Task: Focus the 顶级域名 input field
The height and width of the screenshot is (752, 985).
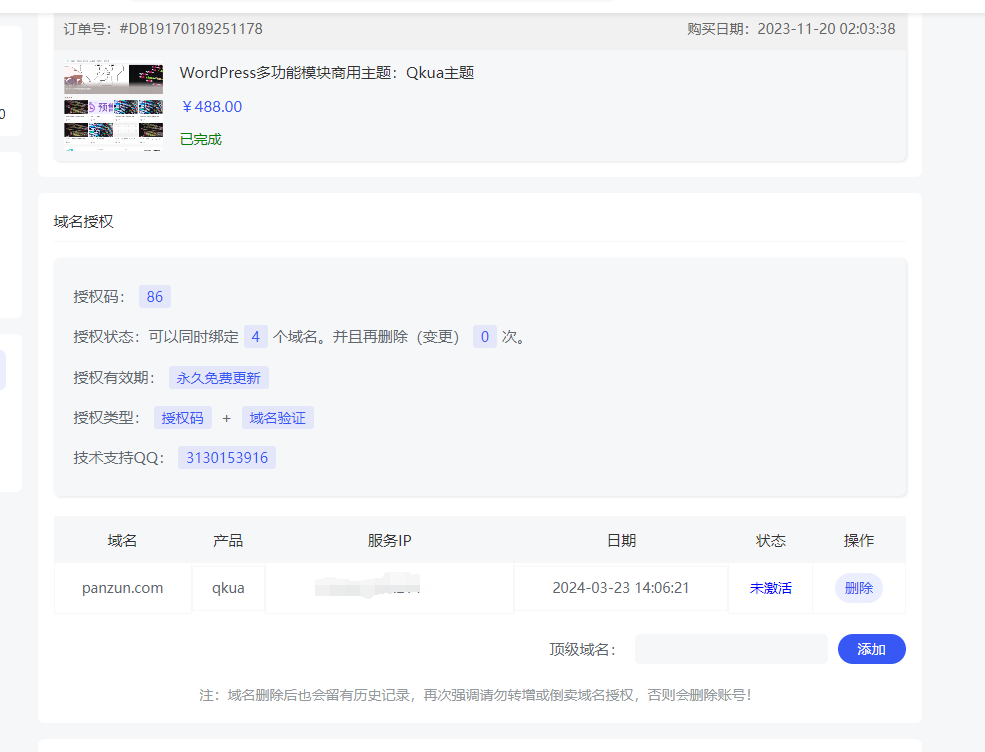Action: point(730,649)
